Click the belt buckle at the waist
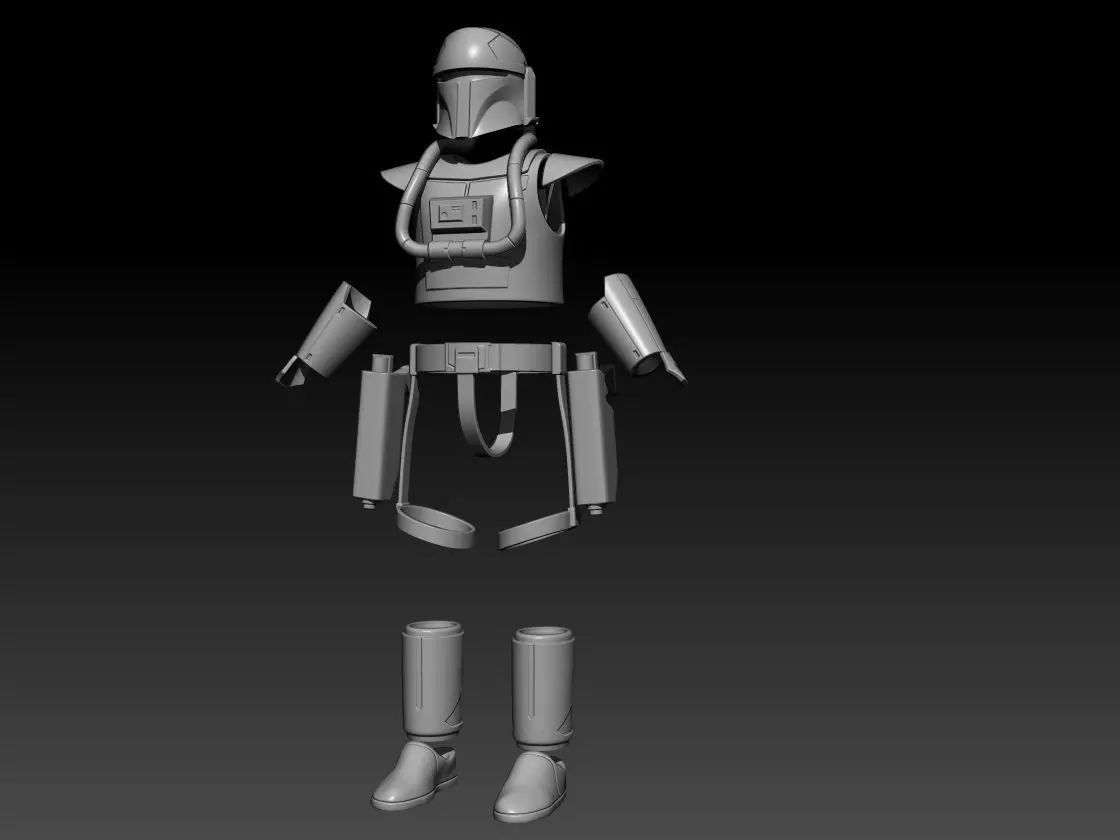 470,356
